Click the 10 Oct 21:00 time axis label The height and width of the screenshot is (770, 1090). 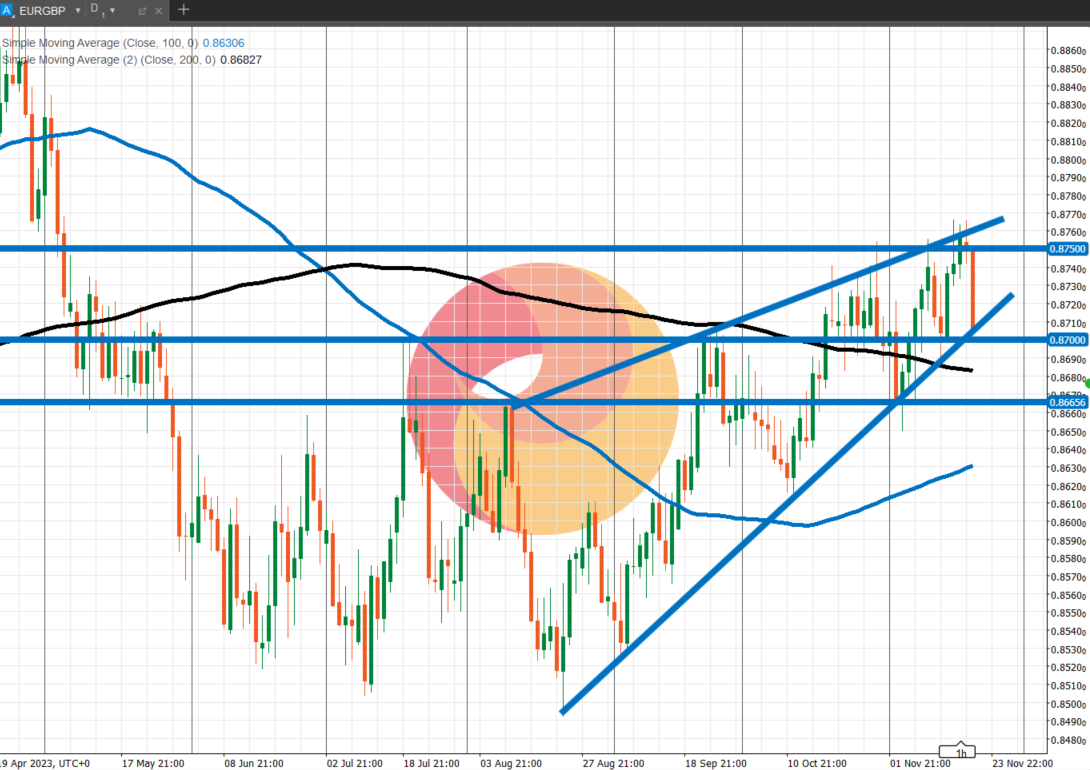[817, 763]
